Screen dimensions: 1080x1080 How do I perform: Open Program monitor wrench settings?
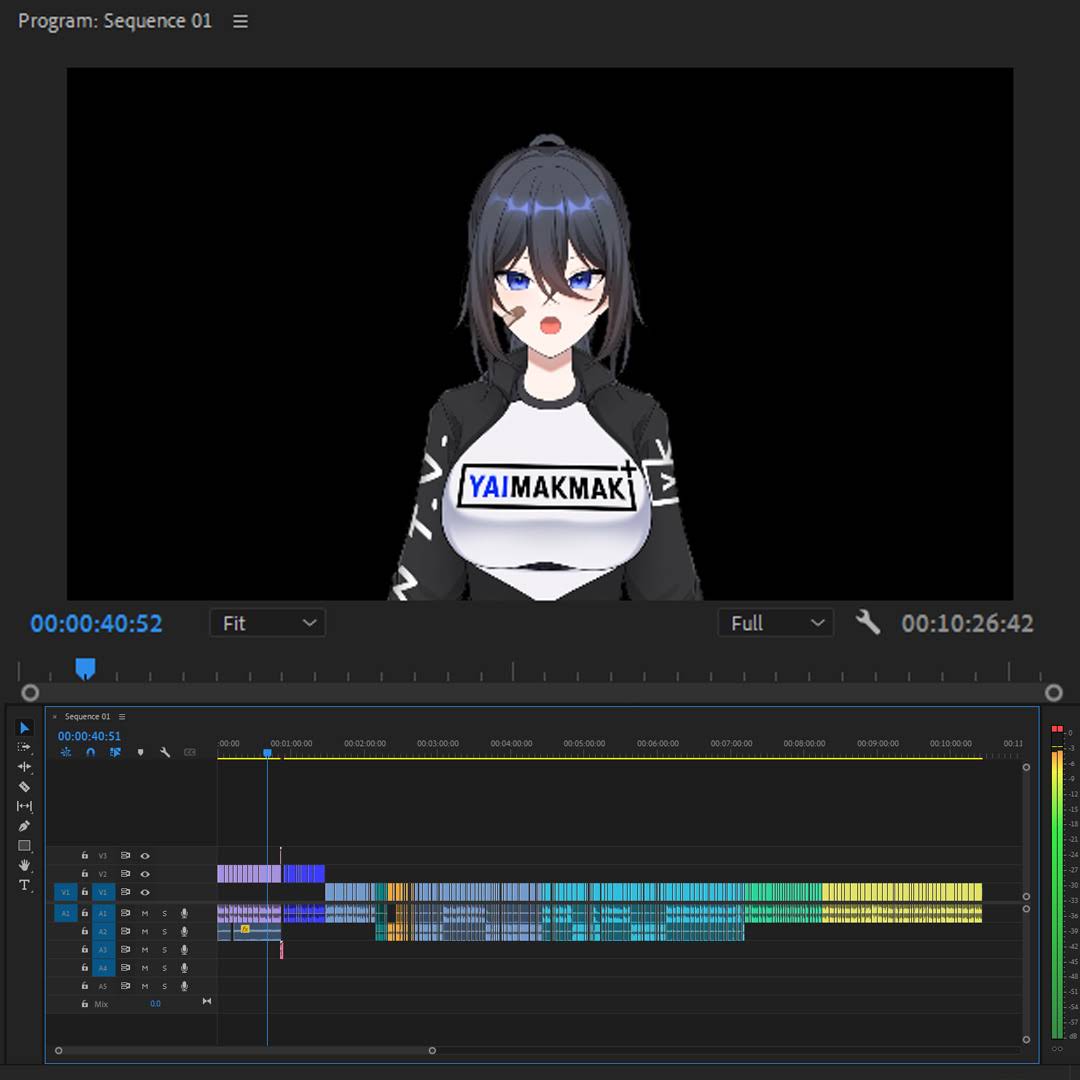(867, 623)
